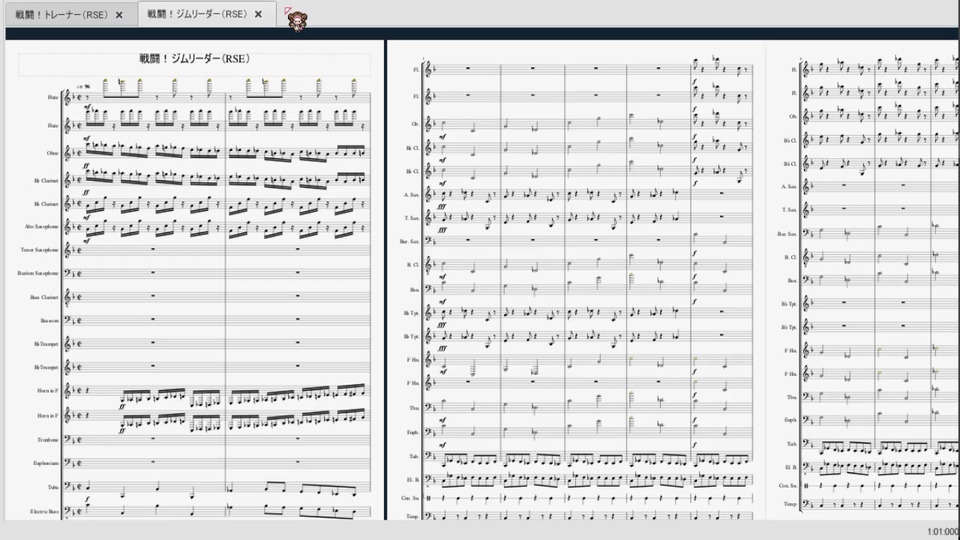Click the Con. Sn. label on the middle page
Screen dimensions: 960x540
(x=410, y=498)
